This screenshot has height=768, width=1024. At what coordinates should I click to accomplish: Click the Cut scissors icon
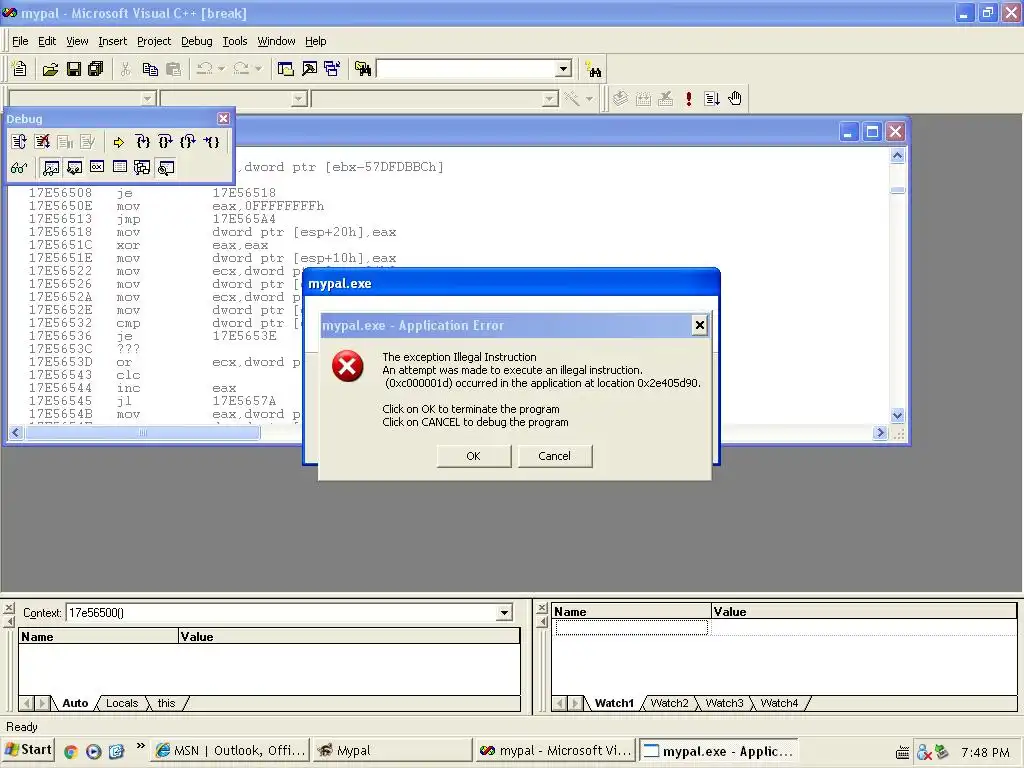(125, 69)
